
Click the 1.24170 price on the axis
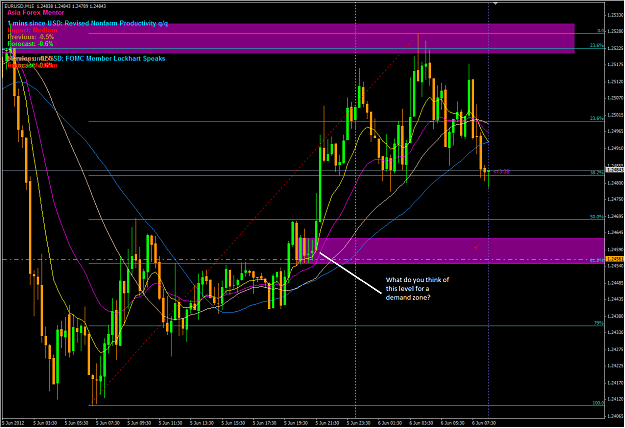pyautogui.click(x=615, y=383)
